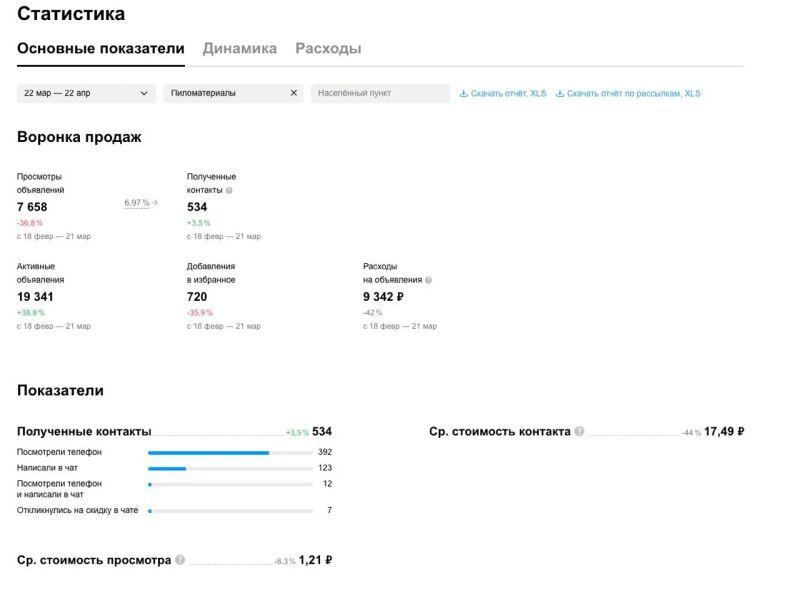
Task: Open the "Пиломатериалы" category selector
Action: tap(225, 93)
